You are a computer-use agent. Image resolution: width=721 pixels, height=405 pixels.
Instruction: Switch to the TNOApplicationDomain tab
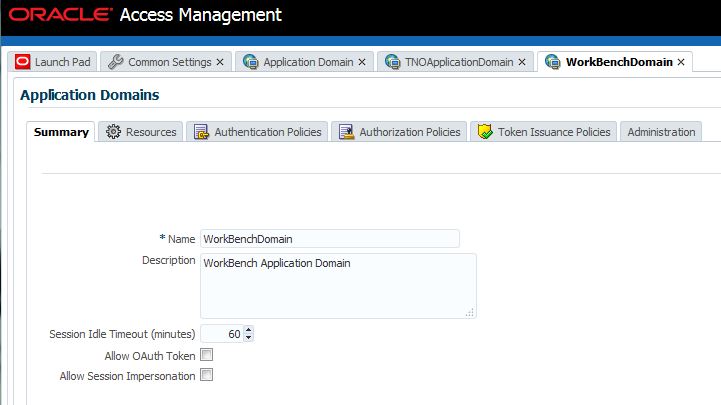point(455,62)
